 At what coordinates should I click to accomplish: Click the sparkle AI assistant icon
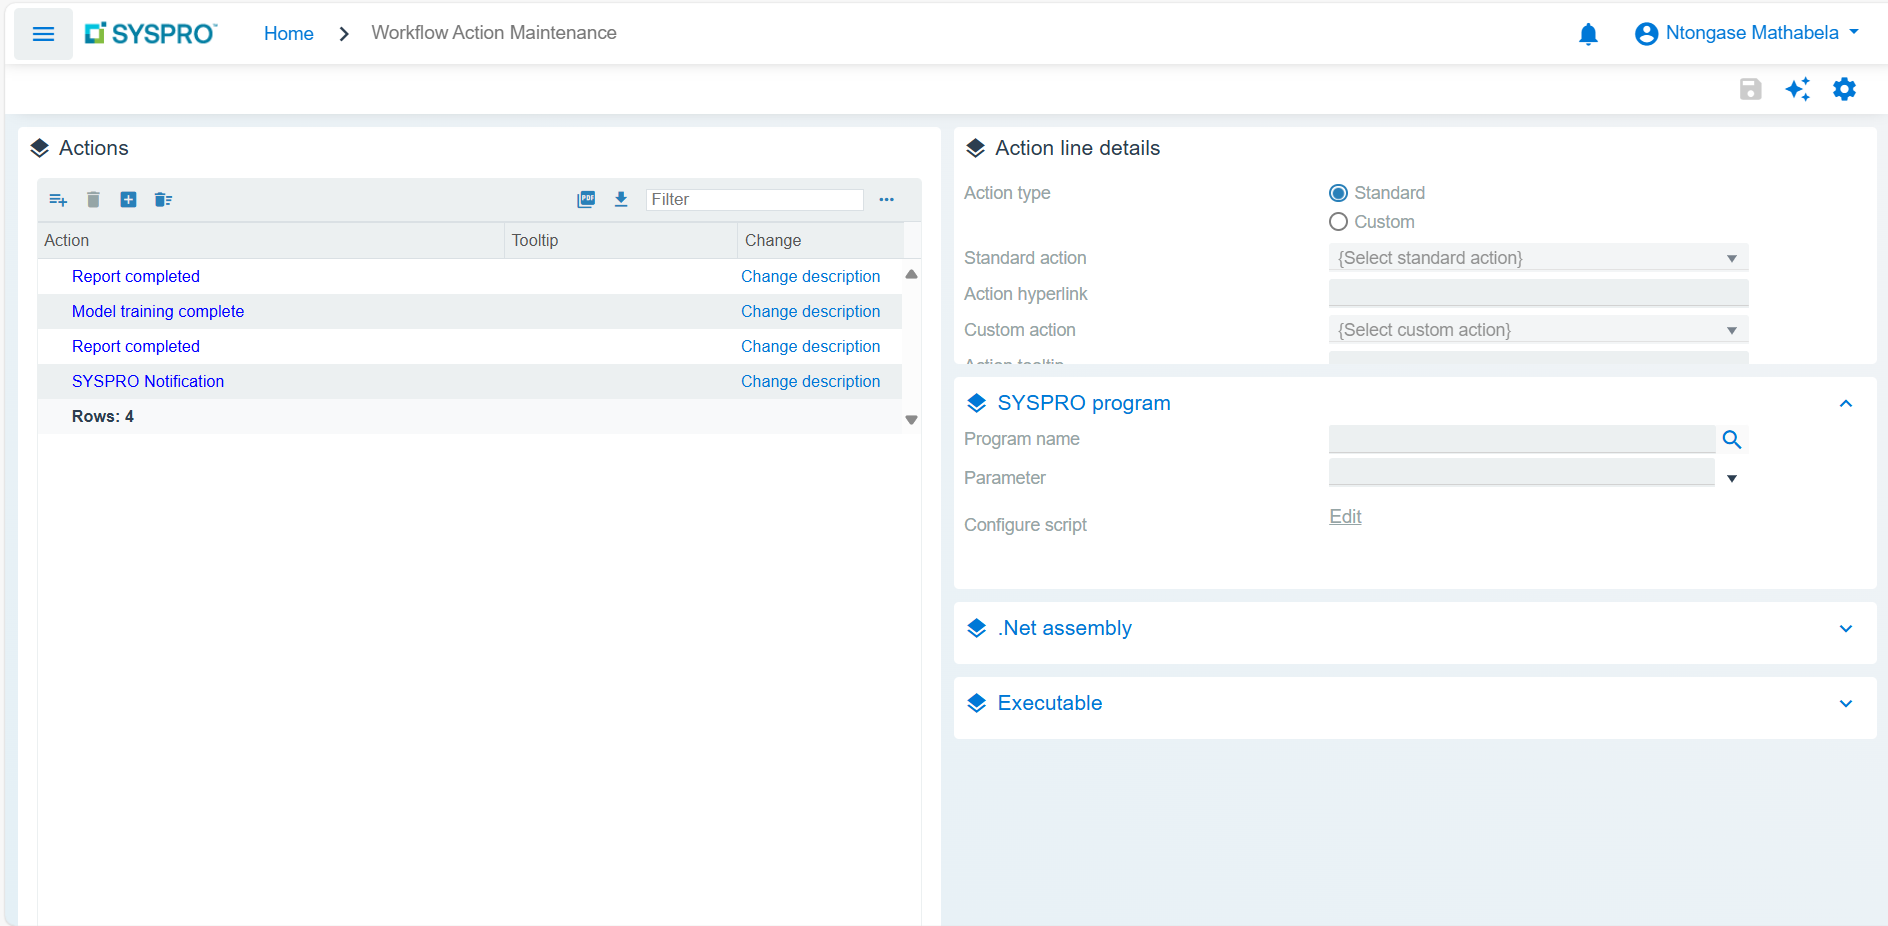[x=1797, y=89]
